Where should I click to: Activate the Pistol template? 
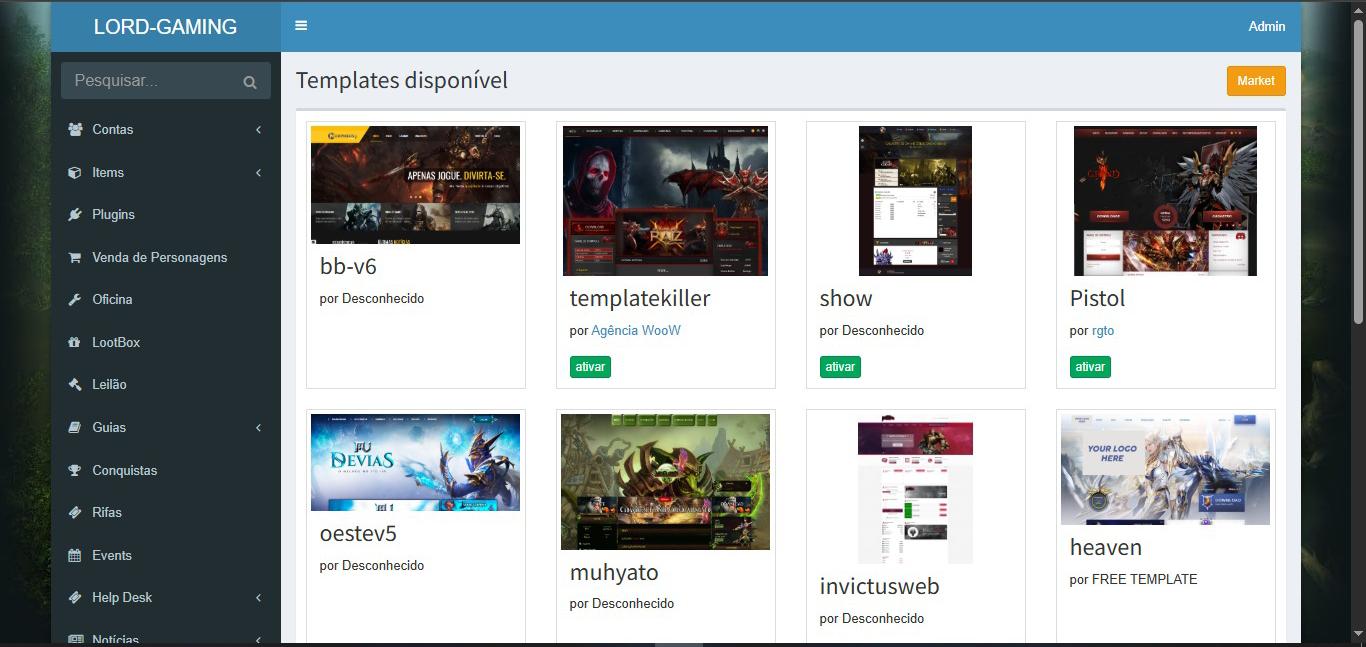click(1090, 367)
